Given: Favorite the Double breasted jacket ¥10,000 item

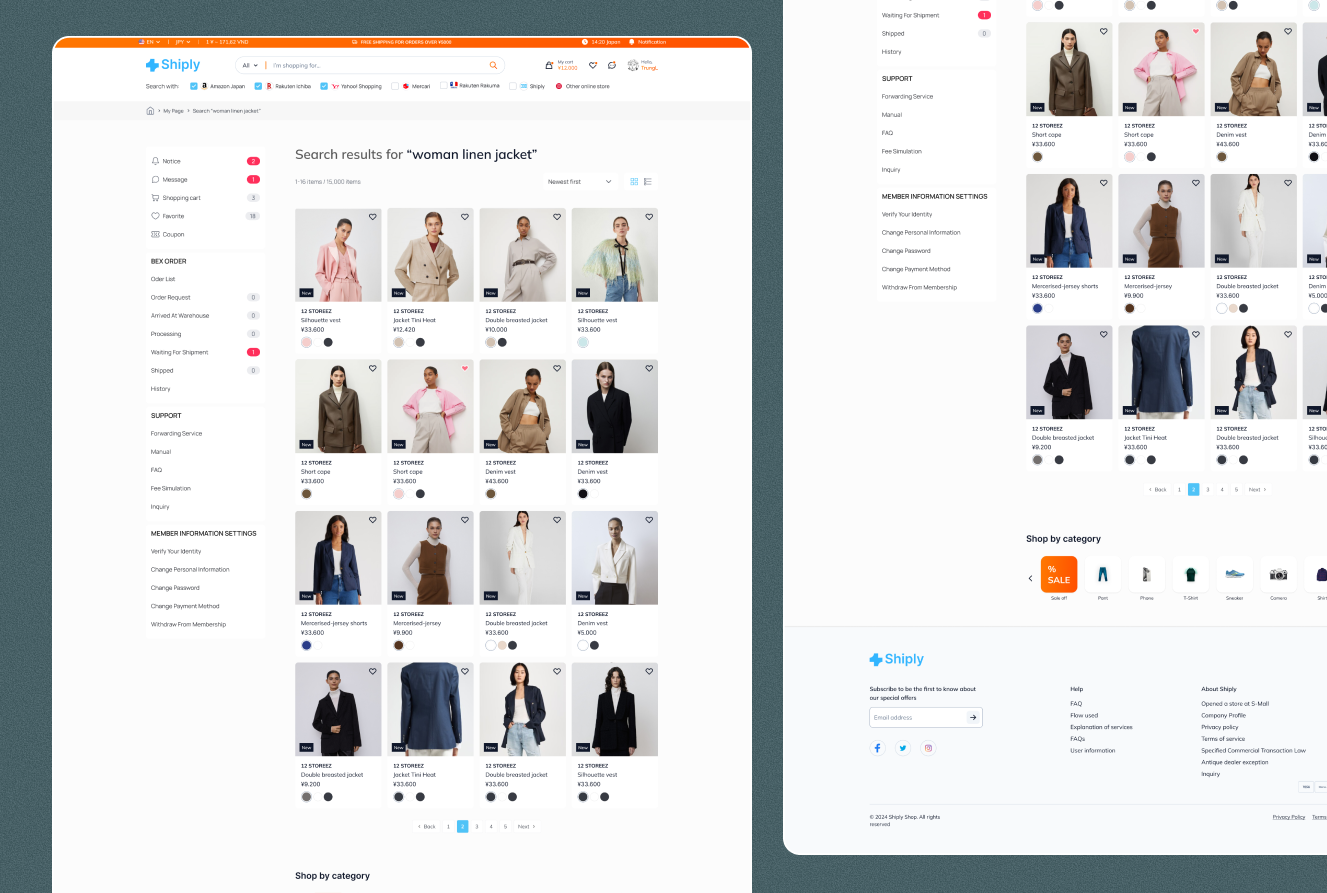Looking at the screenshot, I should click(557, 217).
